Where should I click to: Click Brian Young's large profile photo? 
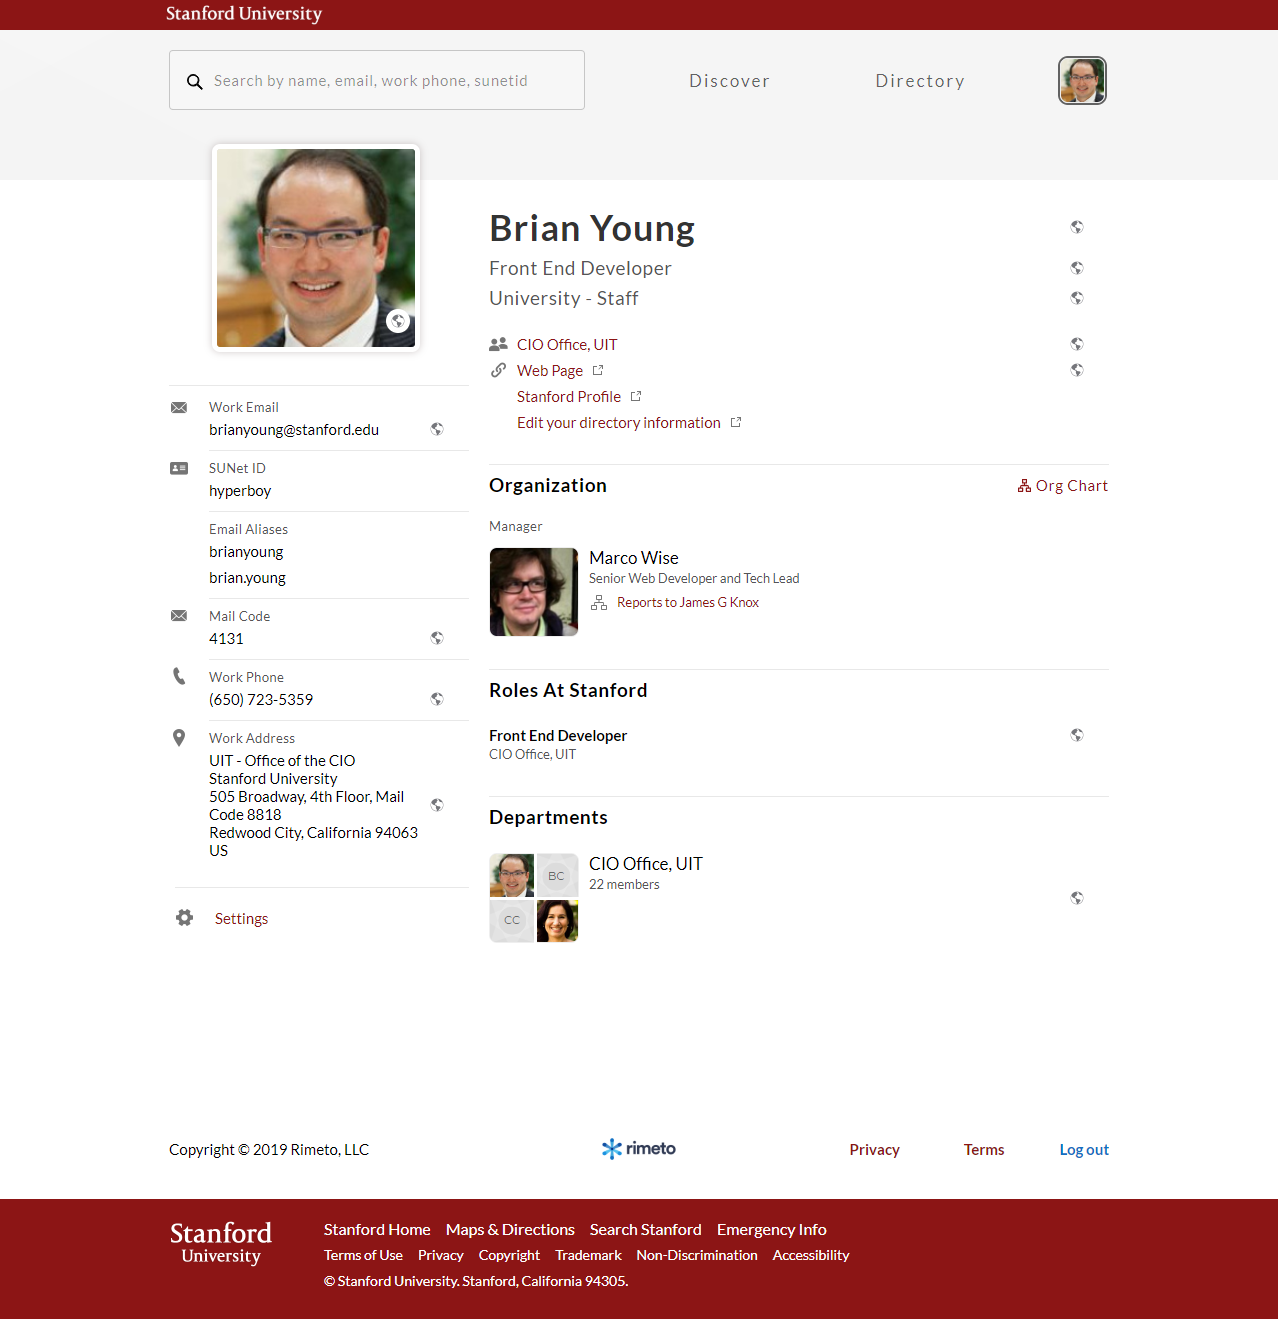[x=316, y=248]
